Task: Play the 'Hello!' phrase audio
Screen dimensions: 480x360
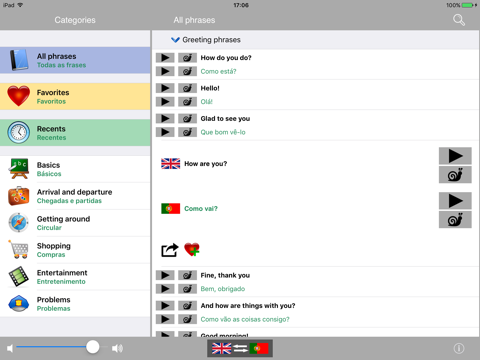Action: coord(165,88)
